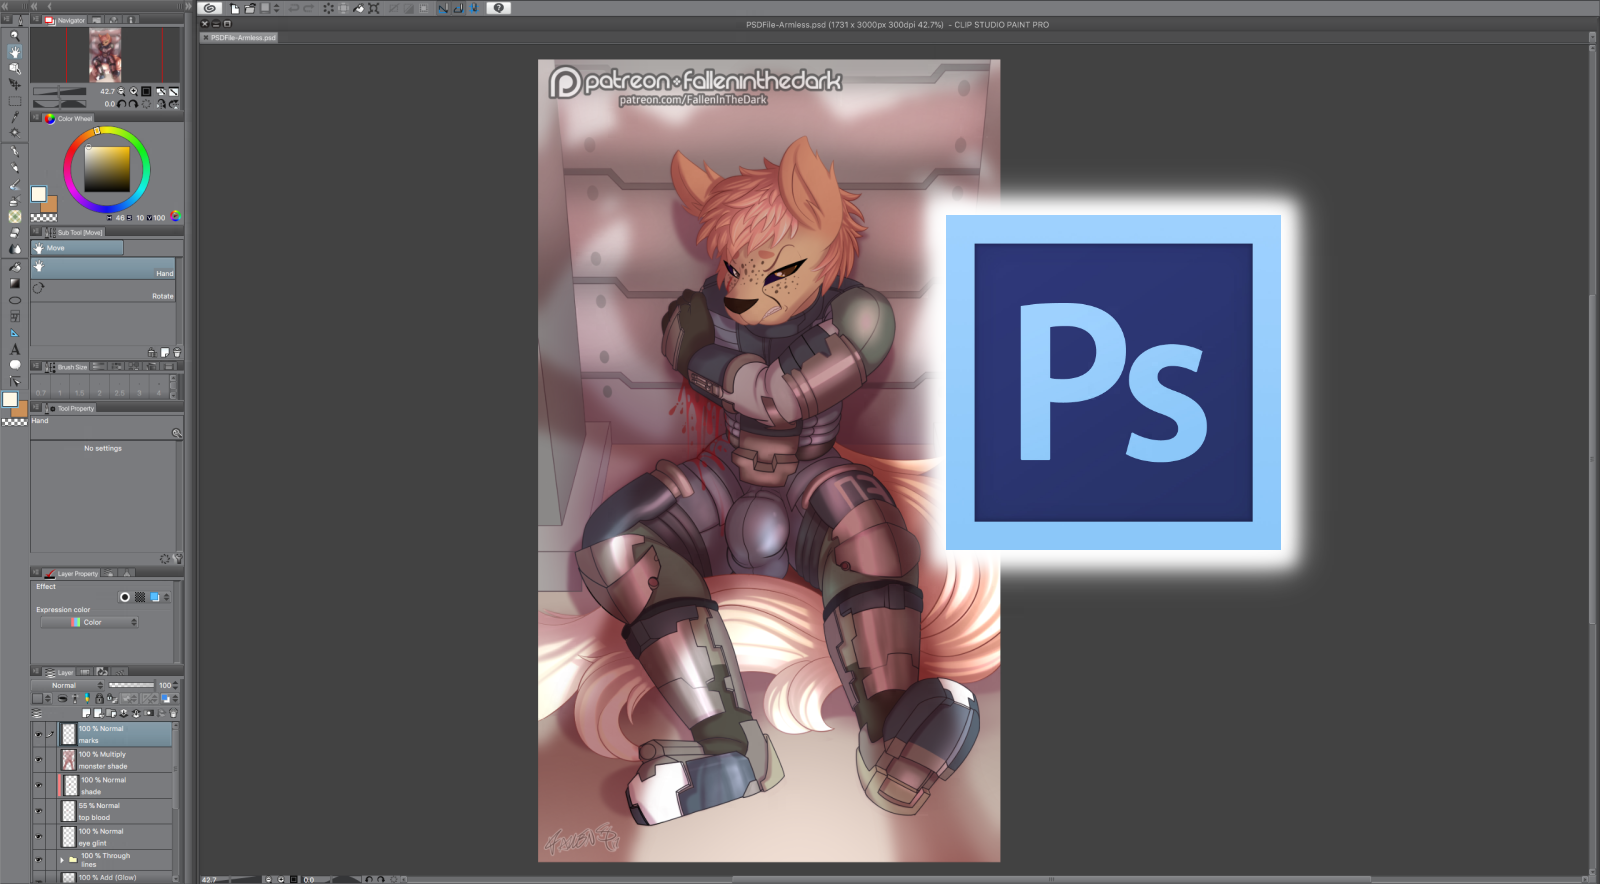The height and width of the screenshot is (884, 1600).
Task: Toggle Snap to Grid in the command bar
Action: click(474, 8)
